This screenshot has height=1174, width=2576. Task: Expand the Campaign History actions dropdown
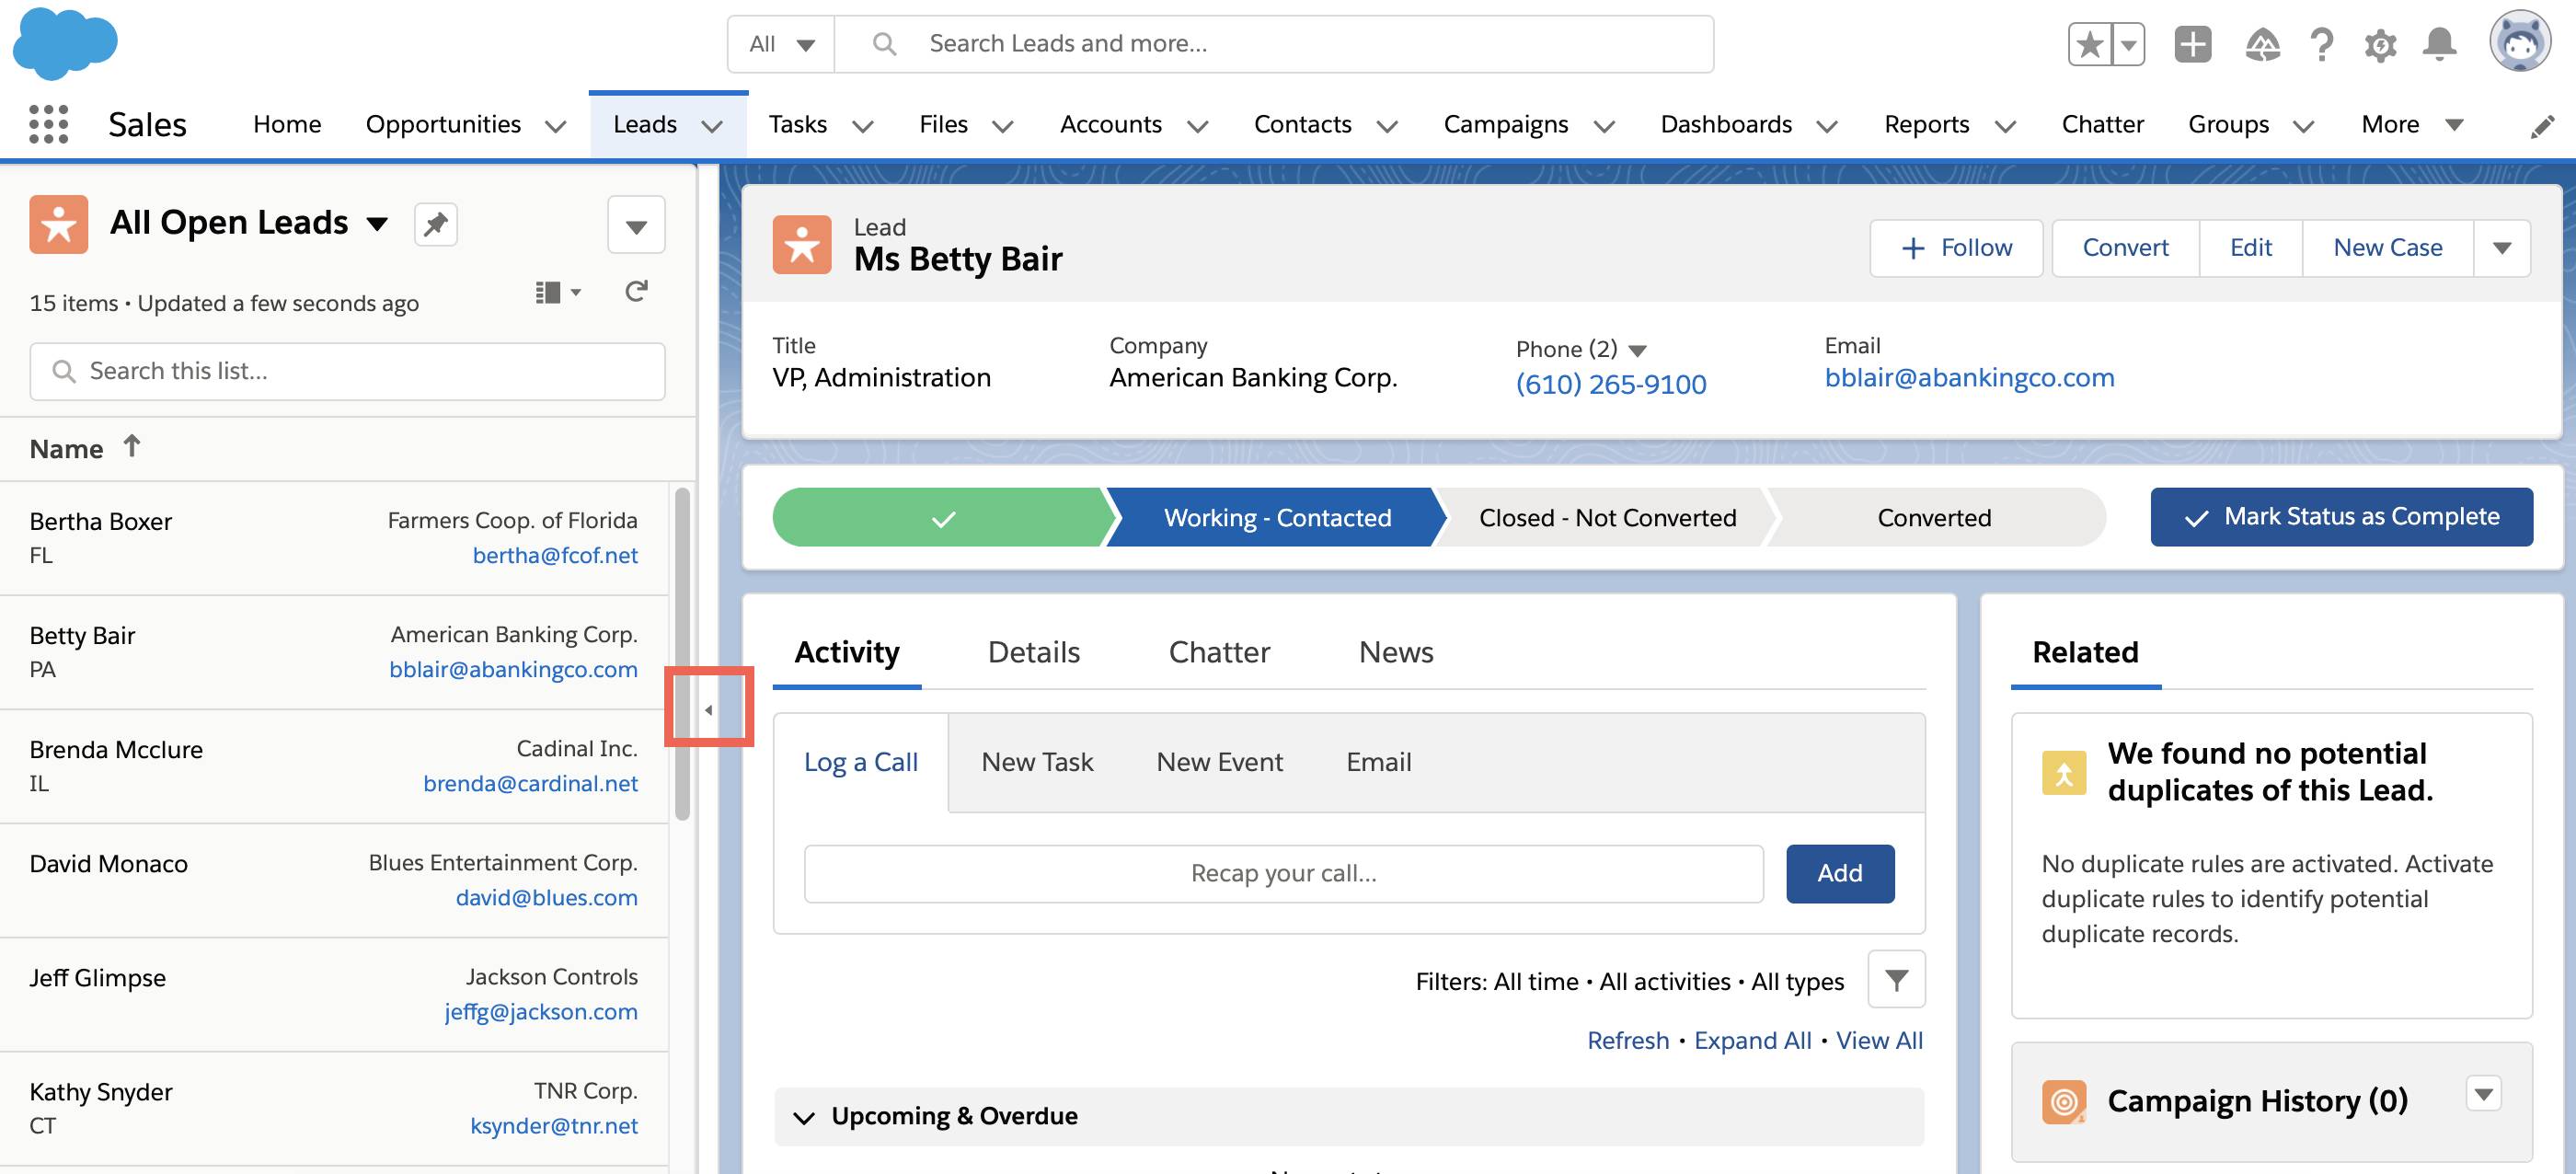click(2483, 1095)
